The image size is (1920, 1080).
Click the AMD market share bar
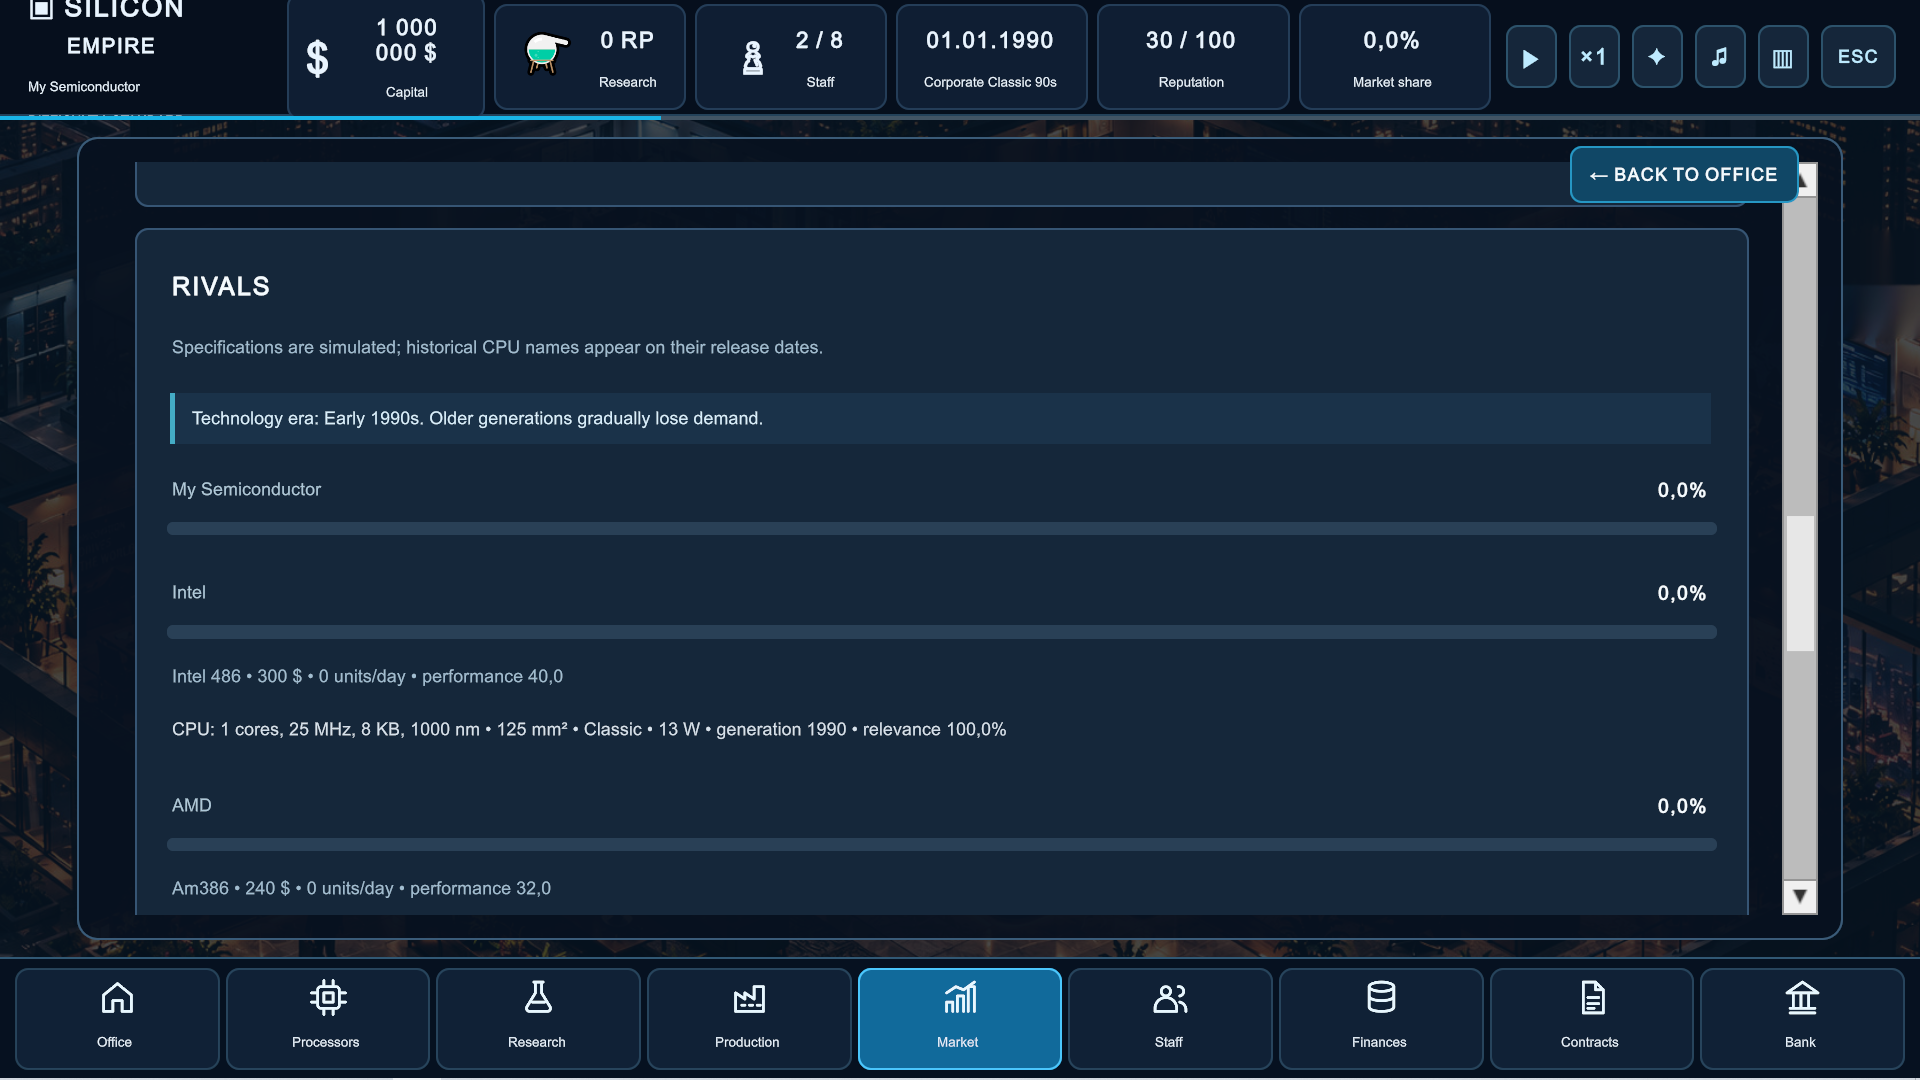pyautogui.click(x=941, y=845)
